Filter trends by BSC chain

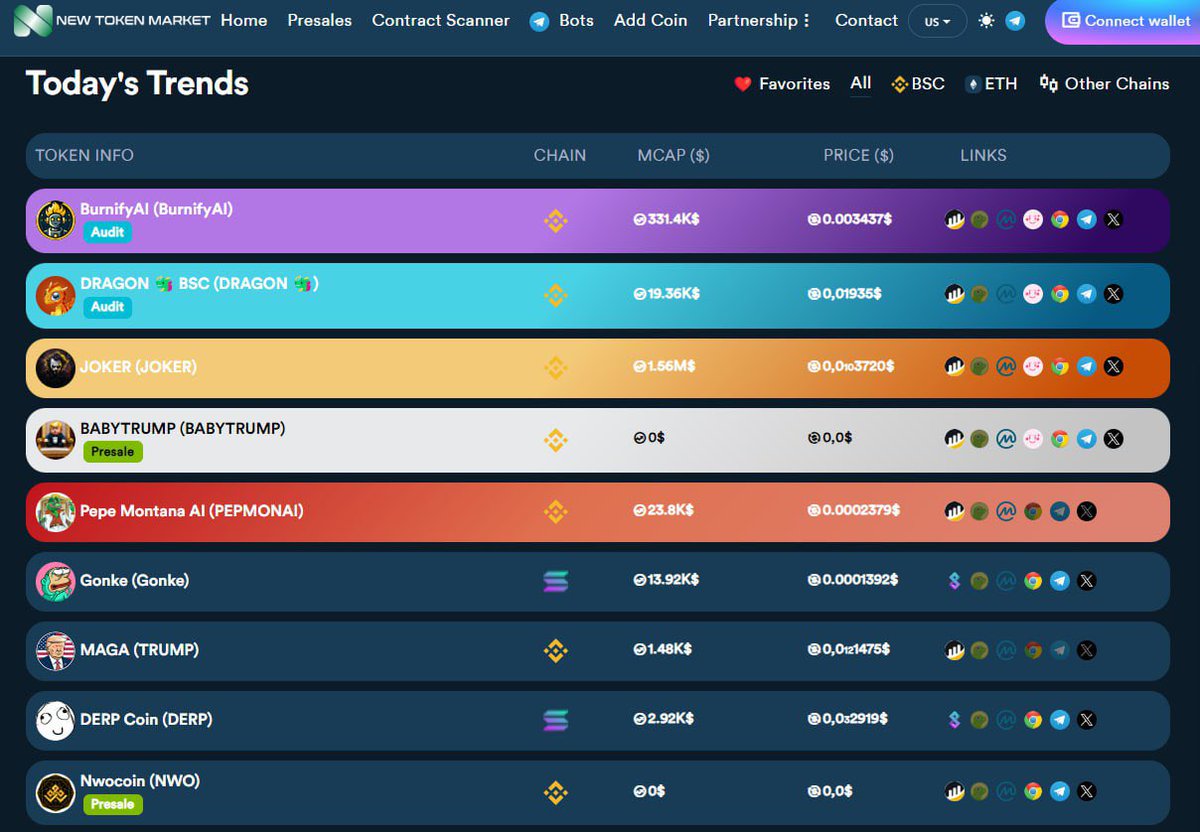point(917,84)
